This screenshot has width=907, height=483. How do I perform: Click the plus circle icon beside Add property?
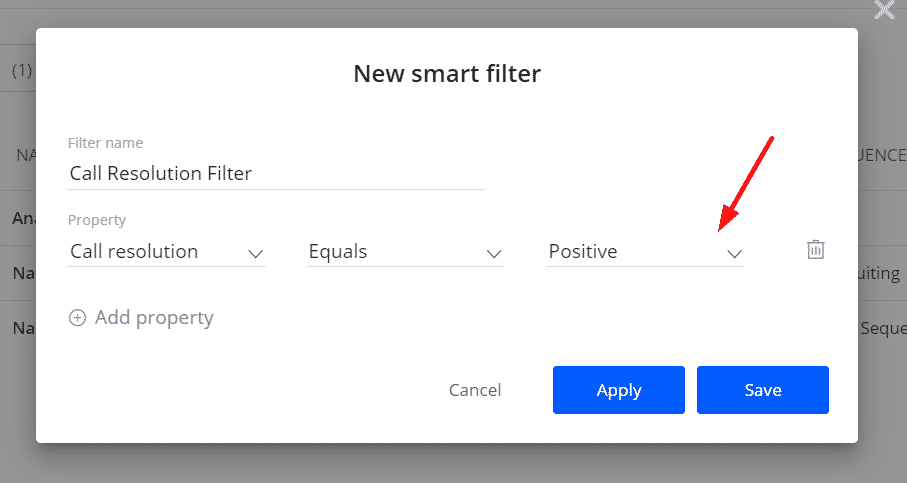pyautogui.click(x=78, y=318)
